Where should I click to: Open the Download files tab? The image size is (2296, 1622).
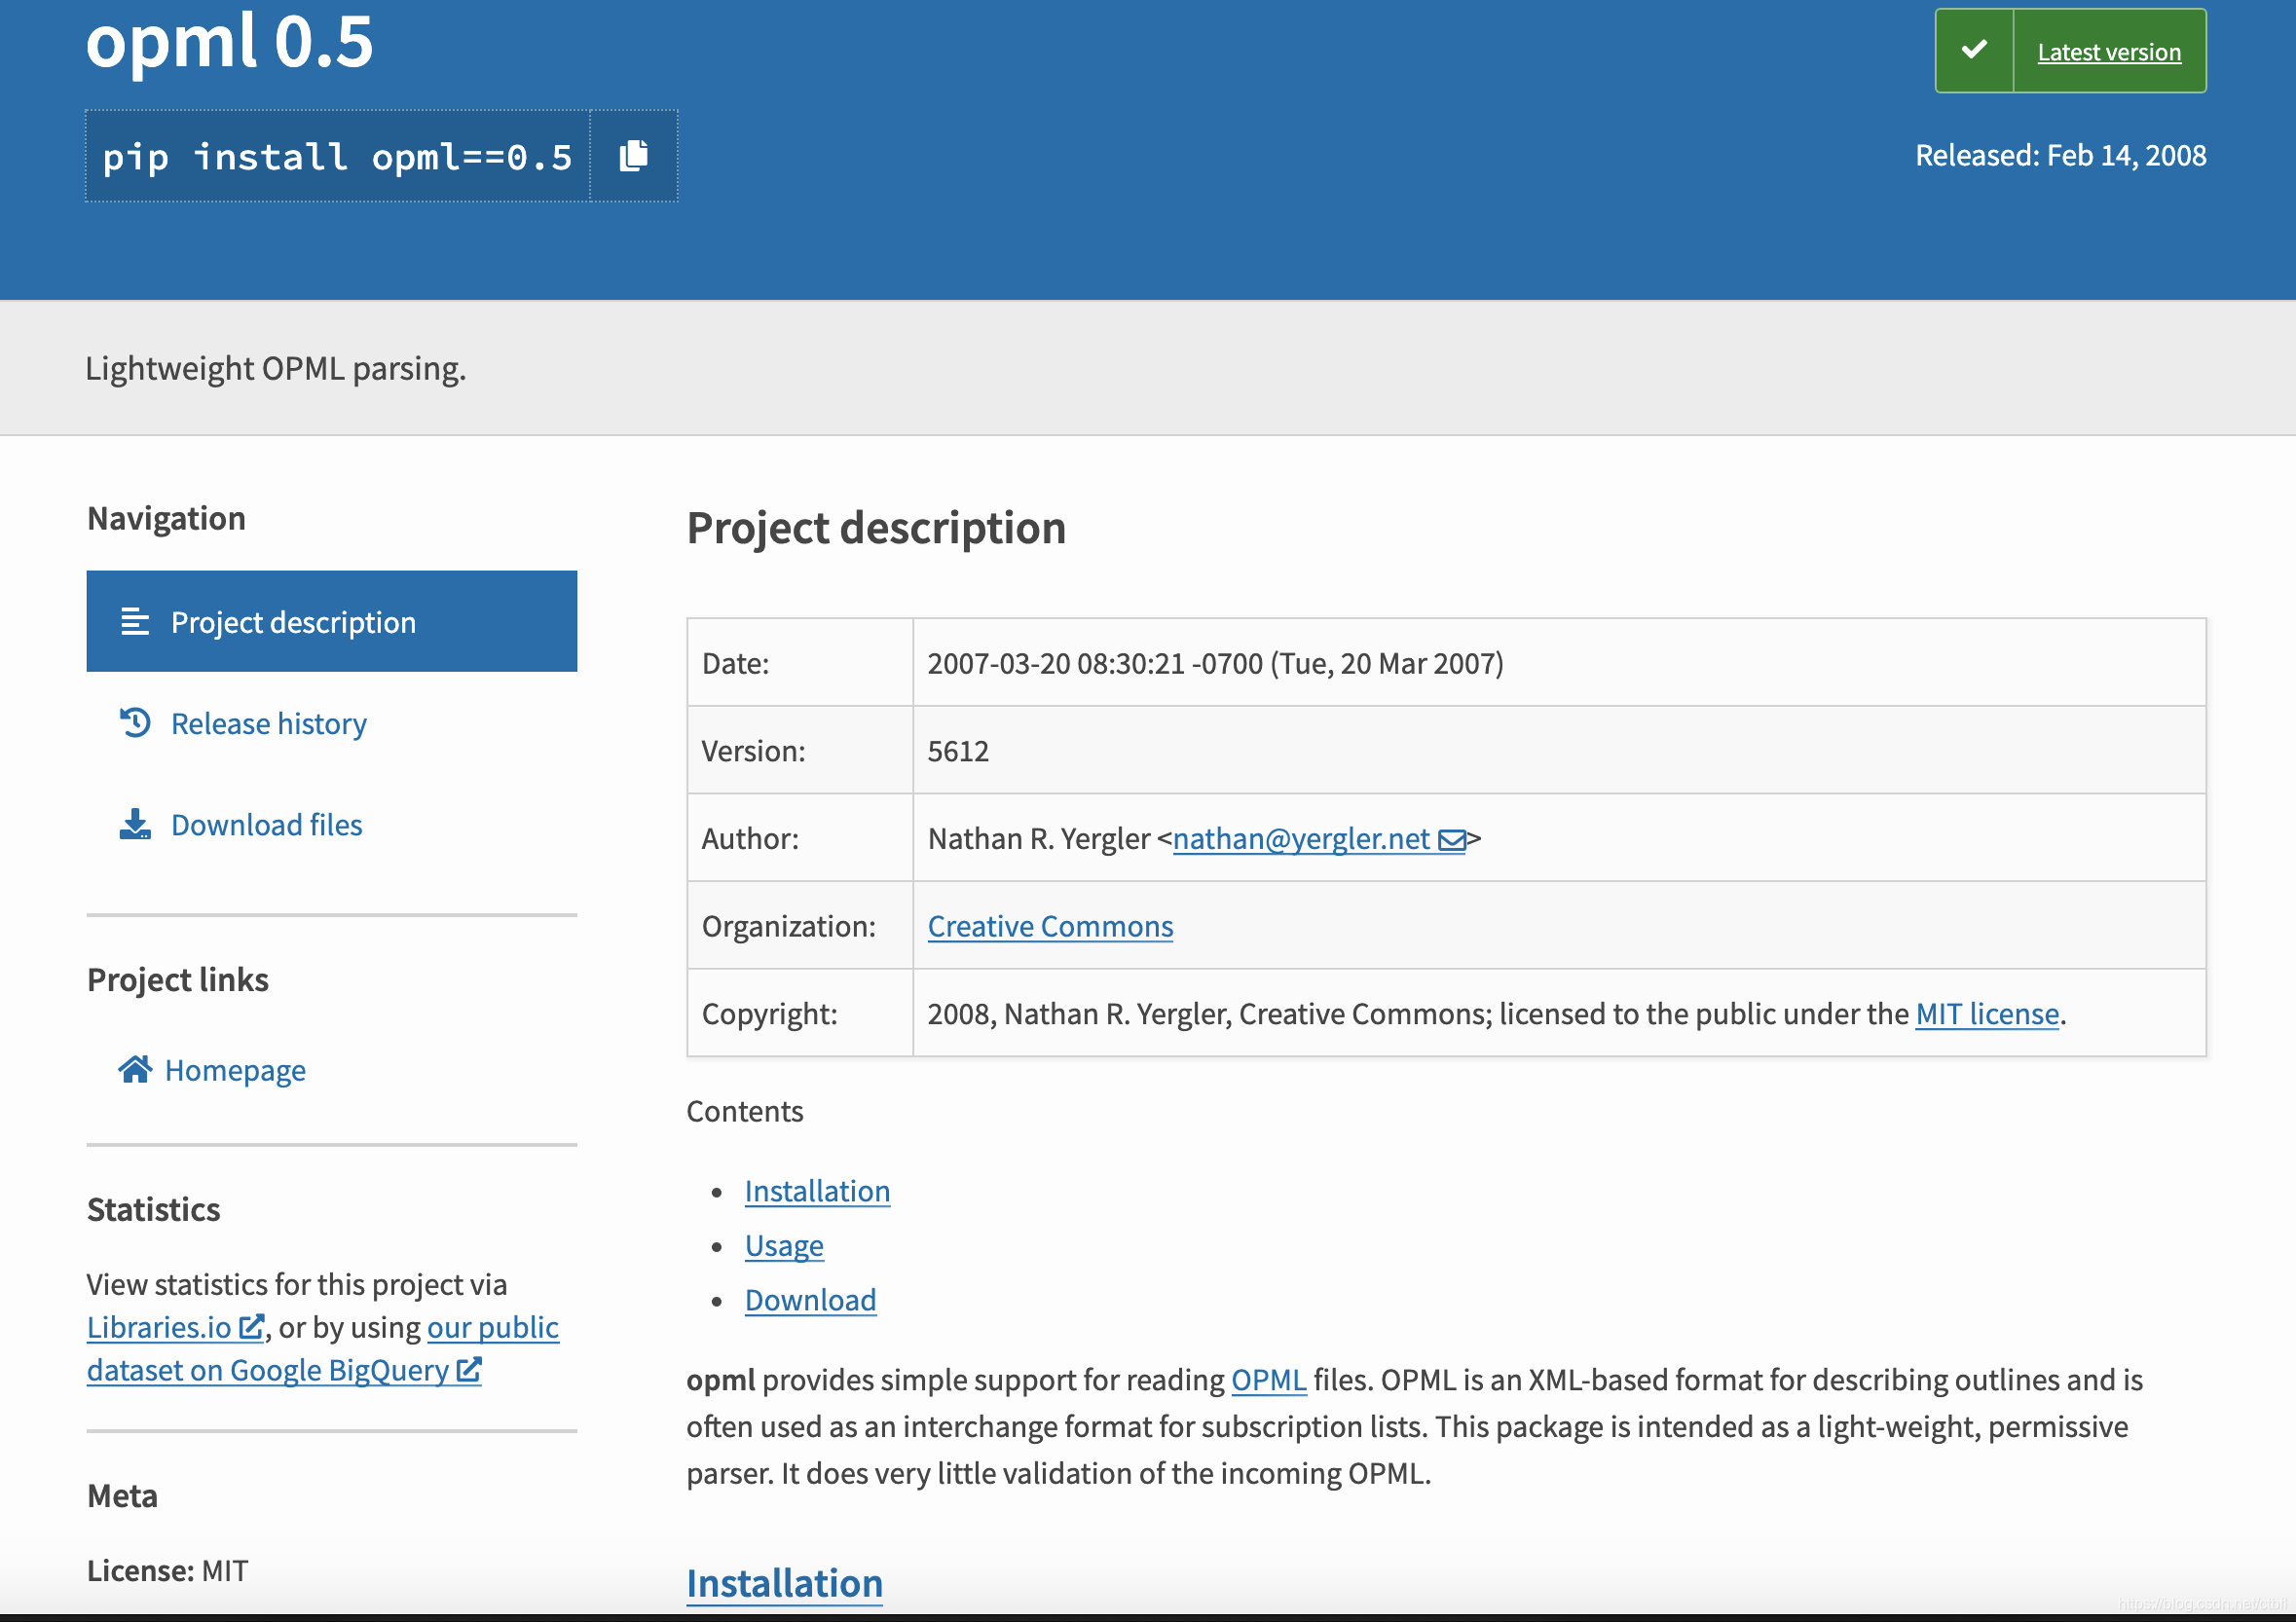tap(266, 825)
